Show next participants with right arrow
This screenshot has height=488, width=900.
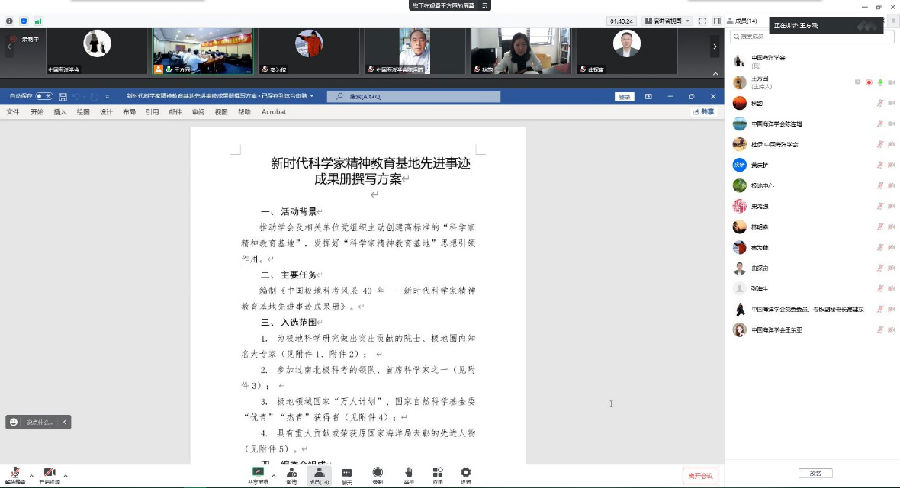coord(715,47)
